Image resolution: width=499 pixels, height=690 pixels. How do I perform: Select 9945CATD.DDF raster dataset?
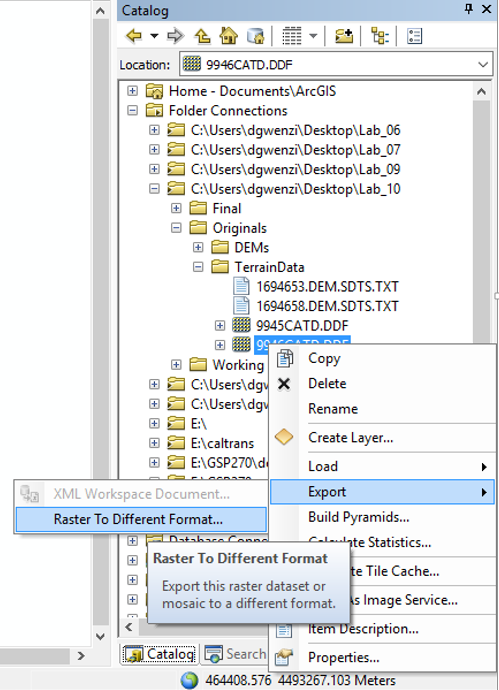pos(302,326)
